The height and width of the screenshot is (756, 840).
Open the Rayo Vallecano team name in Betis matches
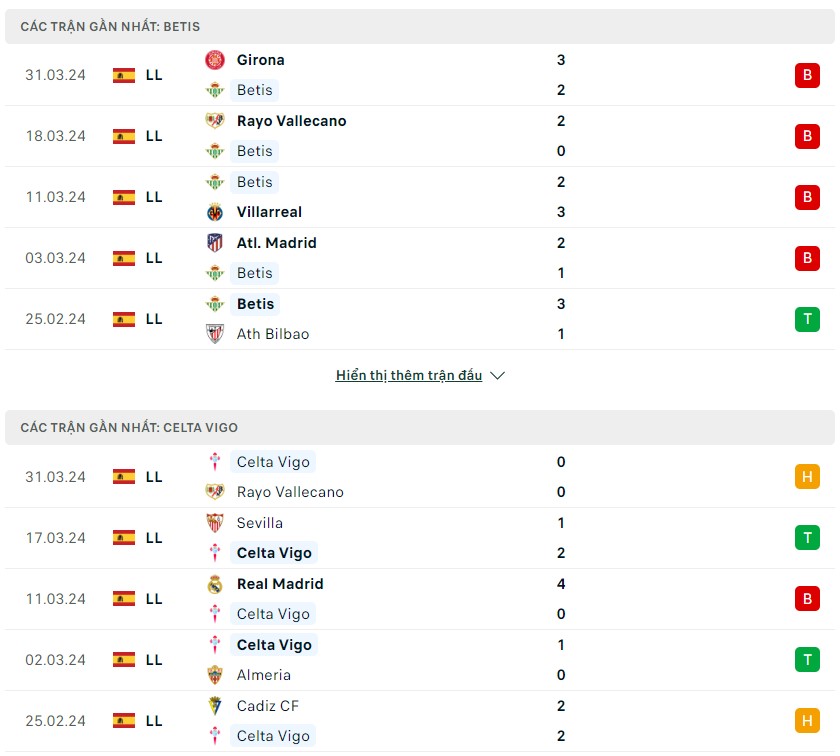pos(291,121)
